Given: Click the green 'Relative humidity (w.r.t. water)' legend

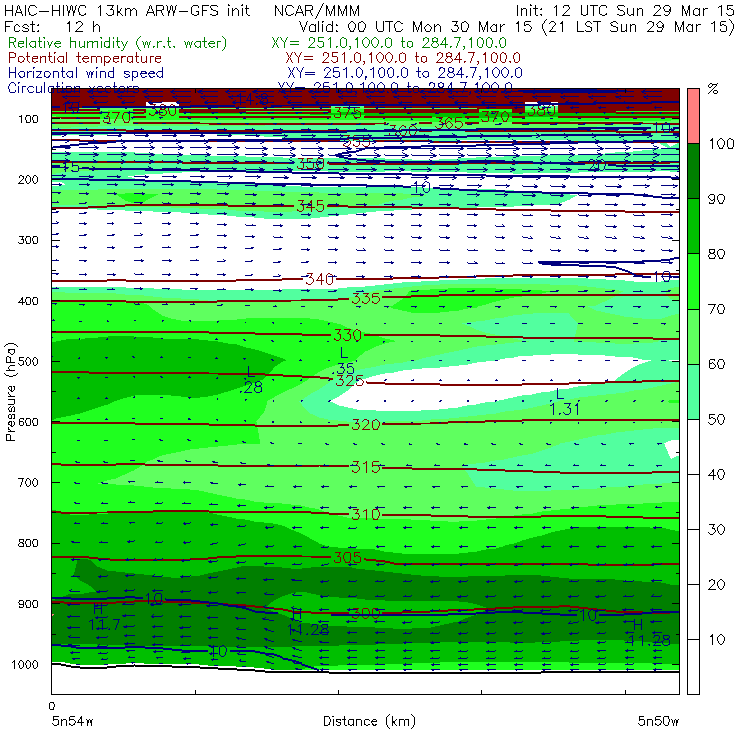Looking at the screenshot, I should (118, 43).
